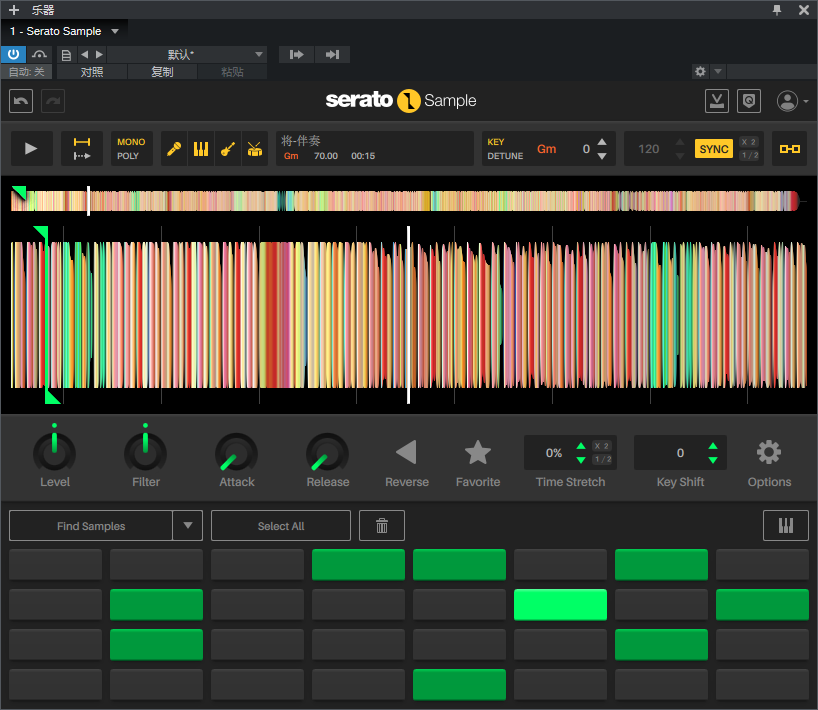This screenshot has height=710, width=818.
Task: Toggle tempo X 2 beside SYNC
Action: 749,142
